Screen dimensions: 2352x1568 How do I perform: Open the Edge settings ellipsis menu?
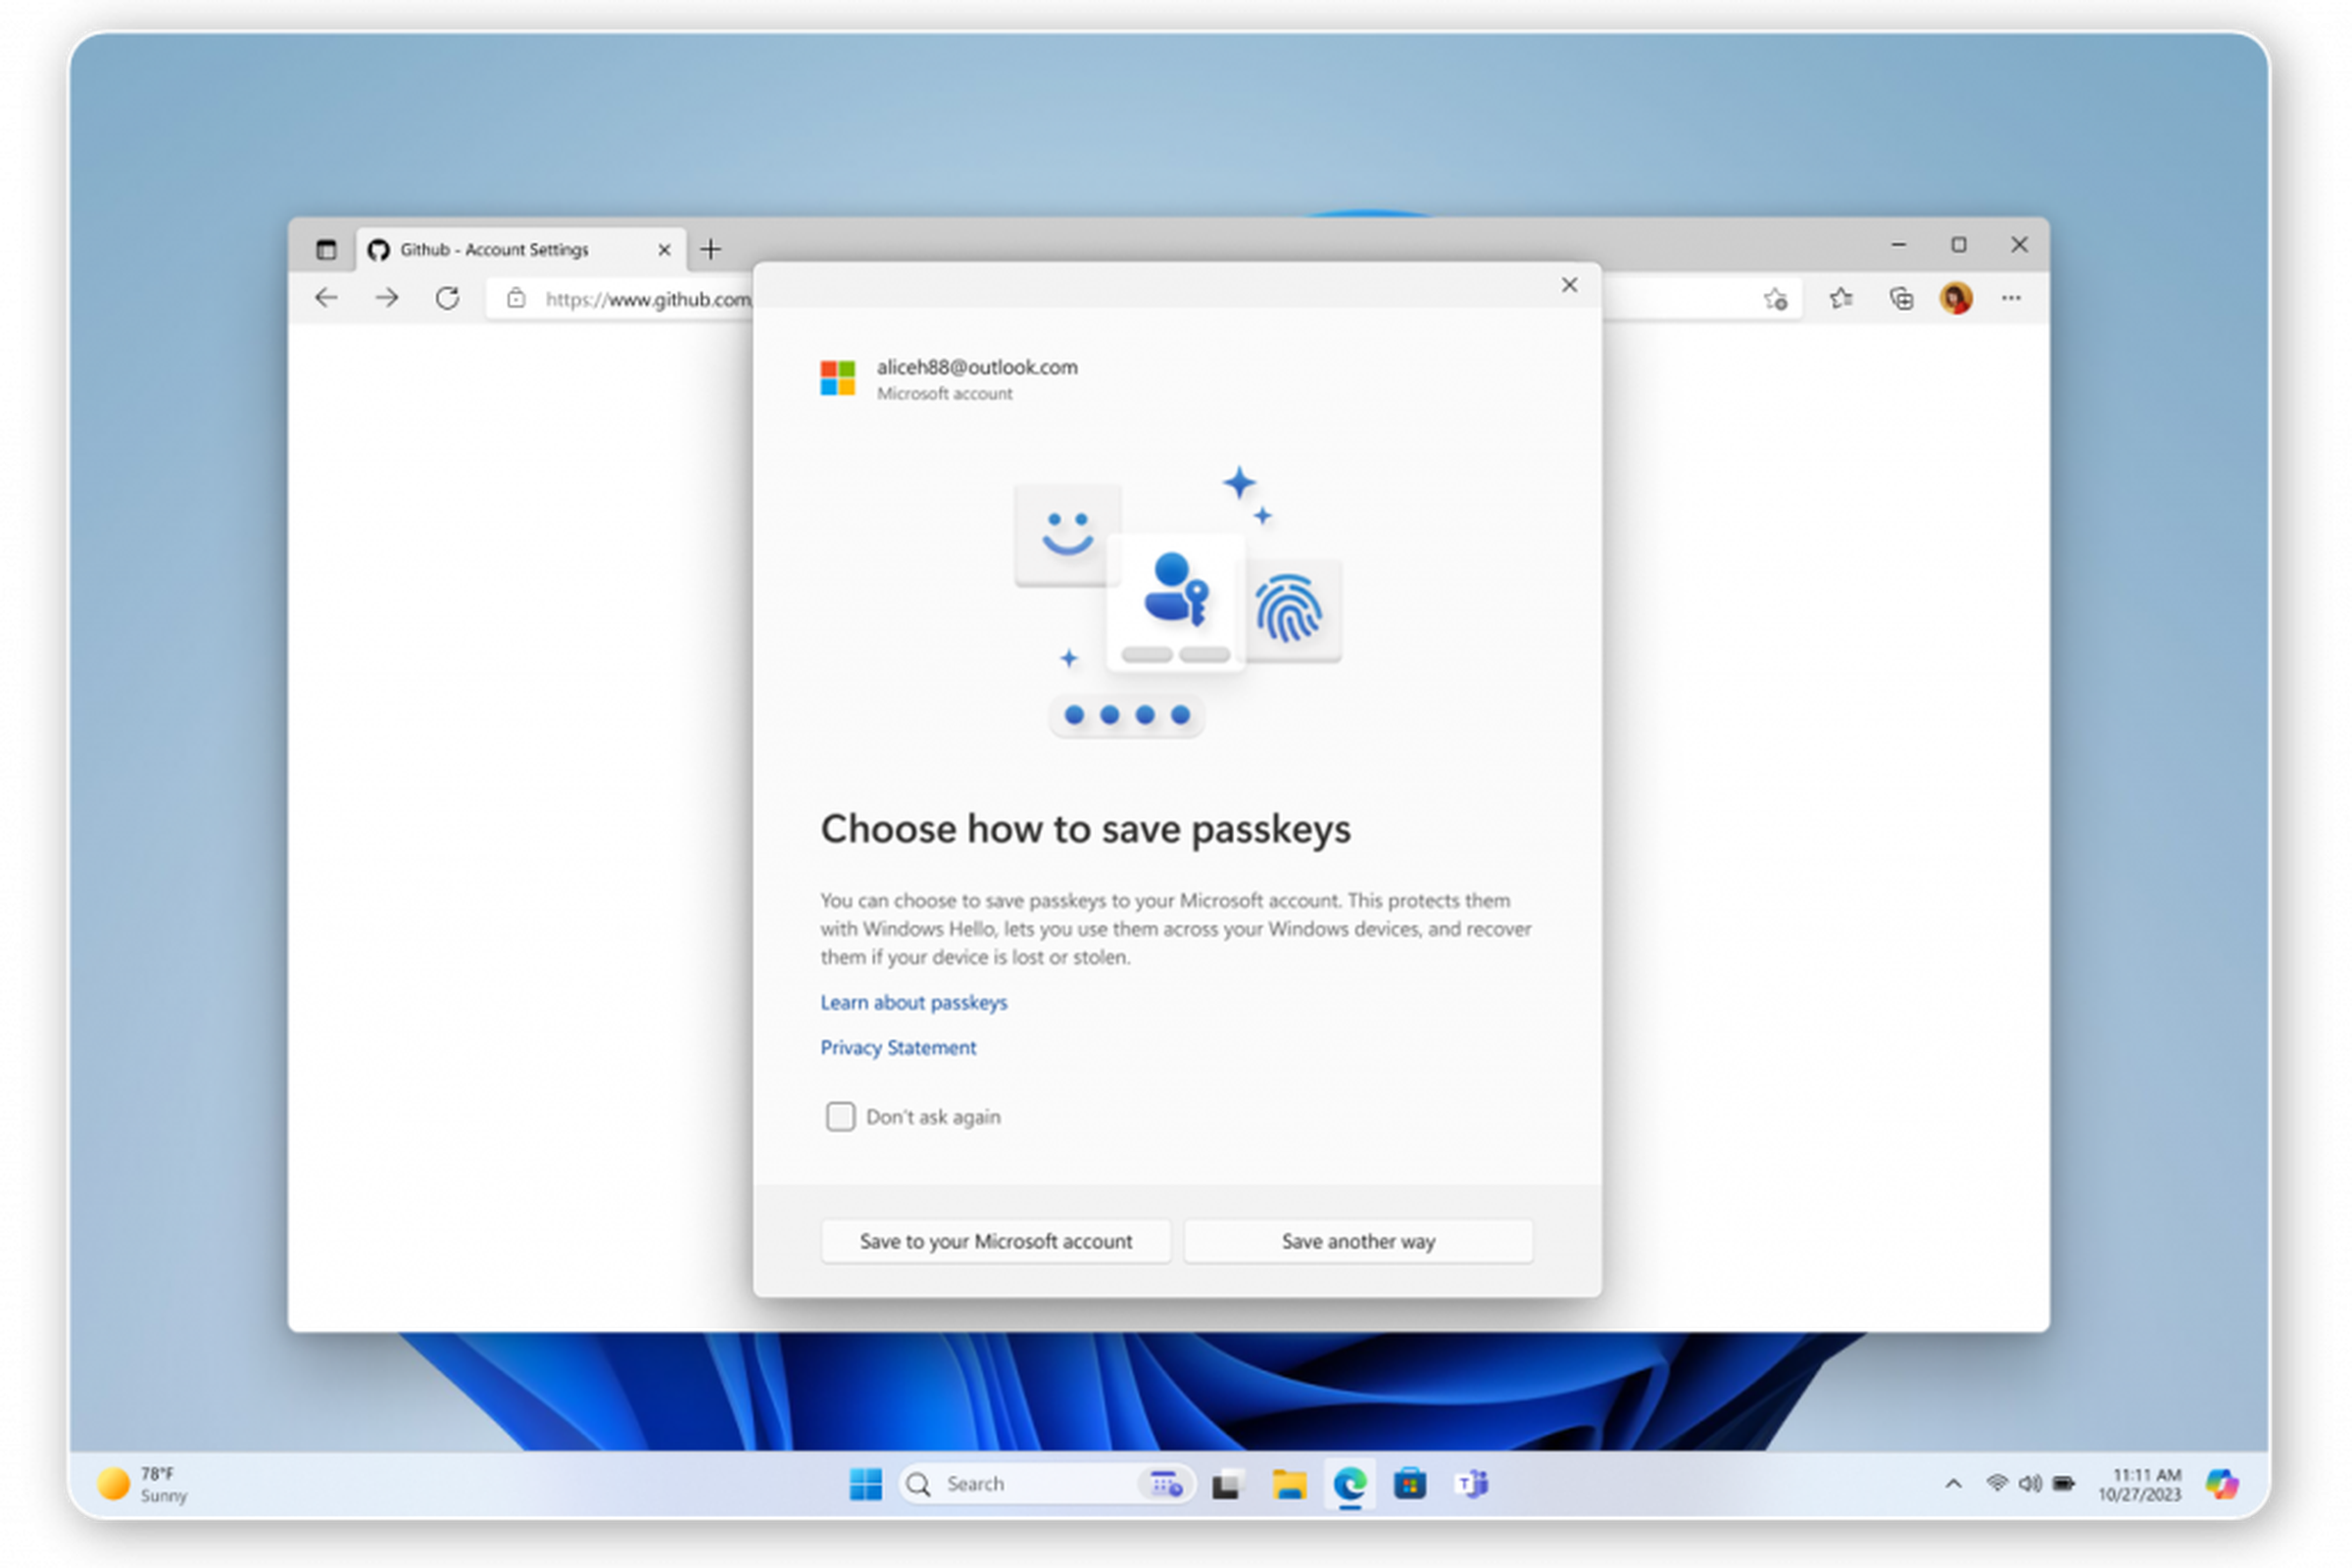(x=2011, y=298)
